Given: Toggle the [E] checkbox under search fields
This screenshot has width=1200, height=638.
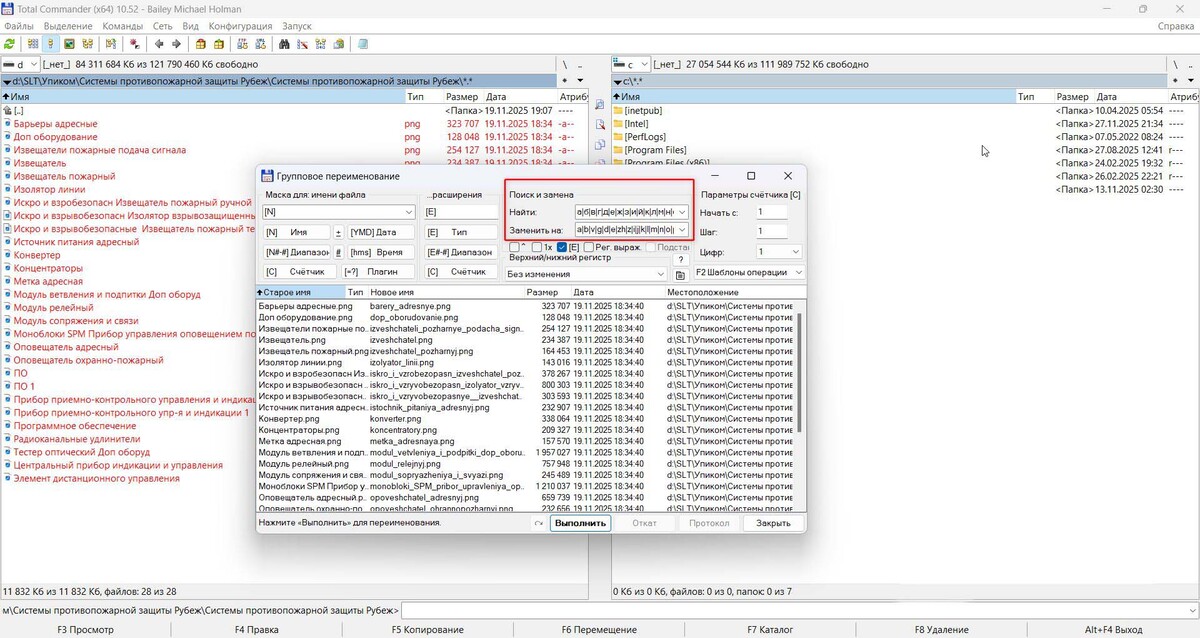Looking at the screenshot, I should (562, 247).
